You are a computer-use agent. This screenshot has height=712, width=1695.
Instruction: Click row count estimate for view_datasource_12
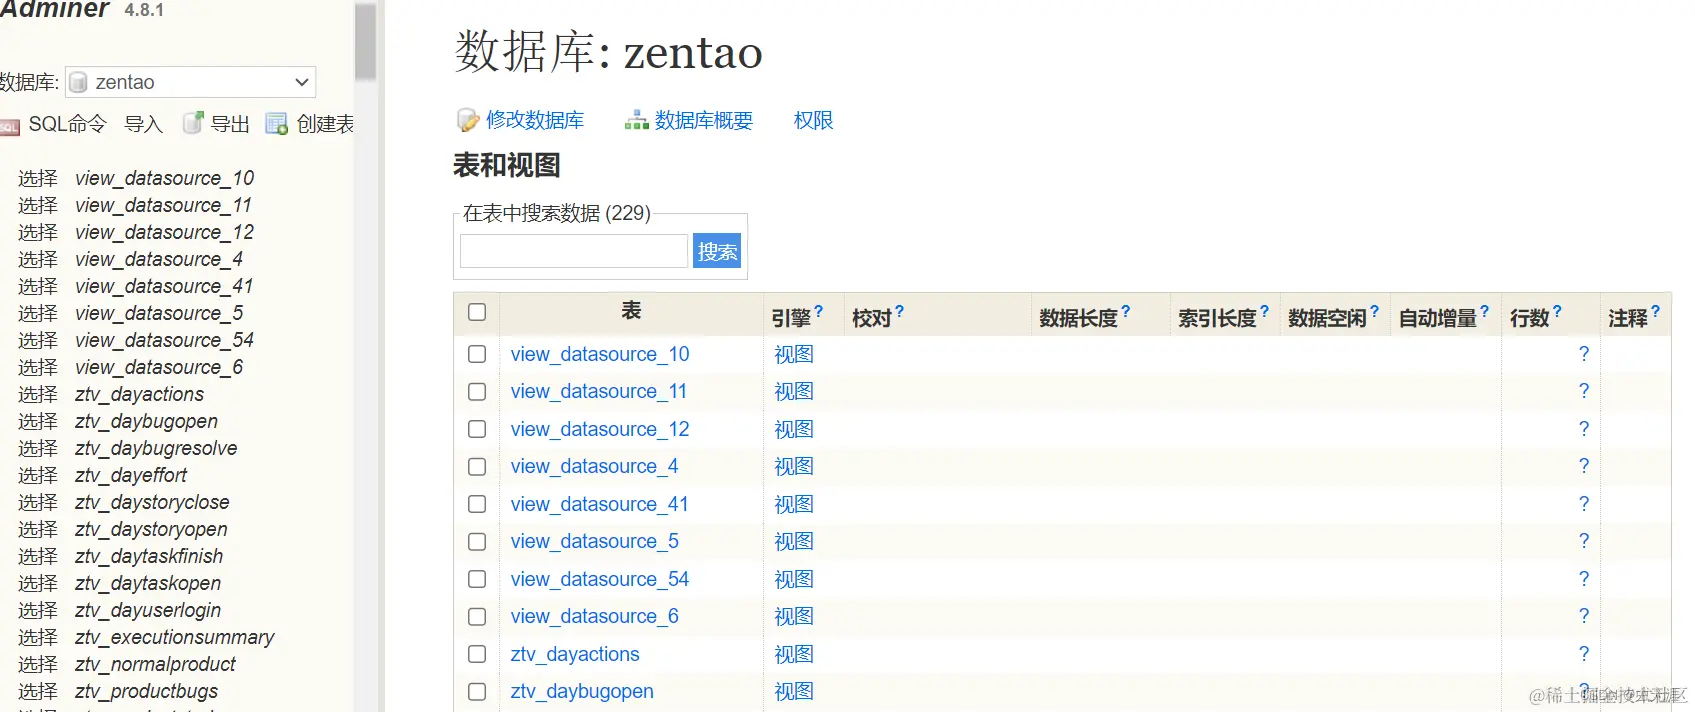point(1584,429)
